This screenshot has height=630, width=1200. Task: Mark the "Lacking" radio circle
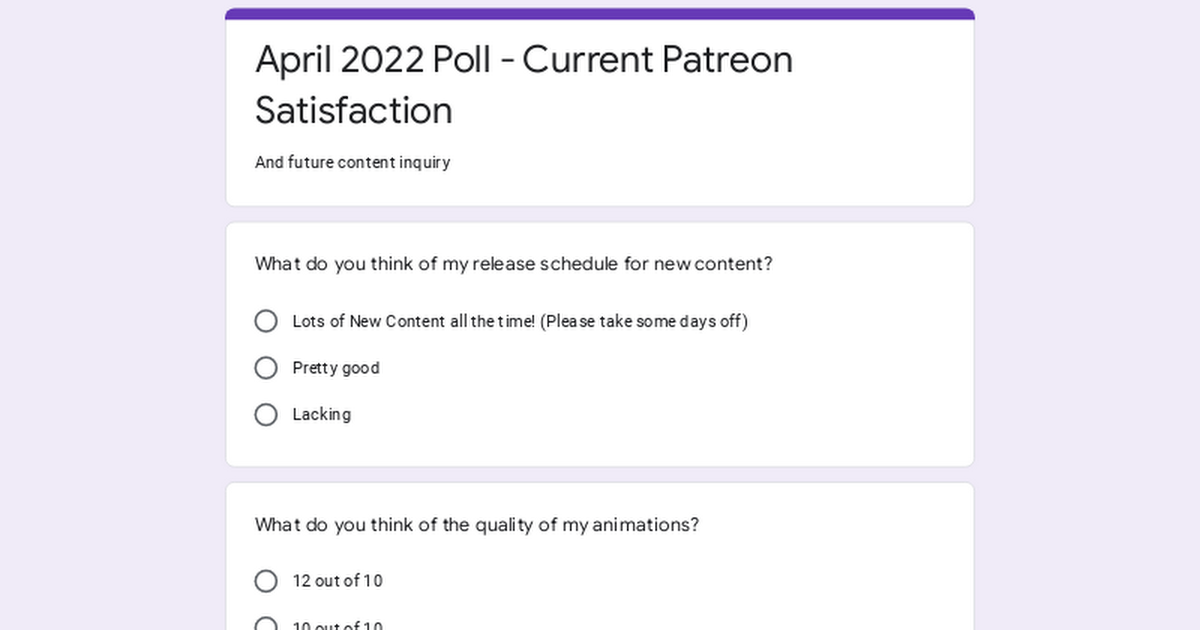pos(266,414)
